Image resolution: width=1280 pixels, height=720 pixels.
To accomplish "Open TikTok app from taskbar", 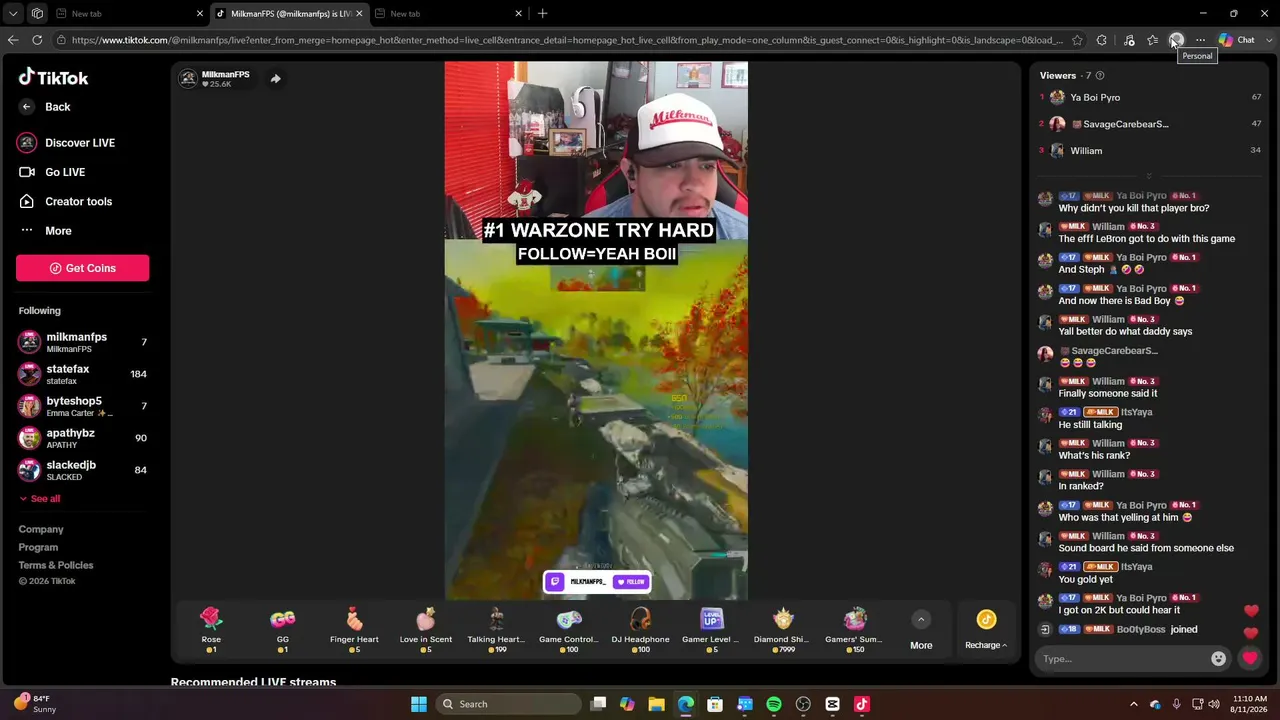I will (x=862, y=704).
